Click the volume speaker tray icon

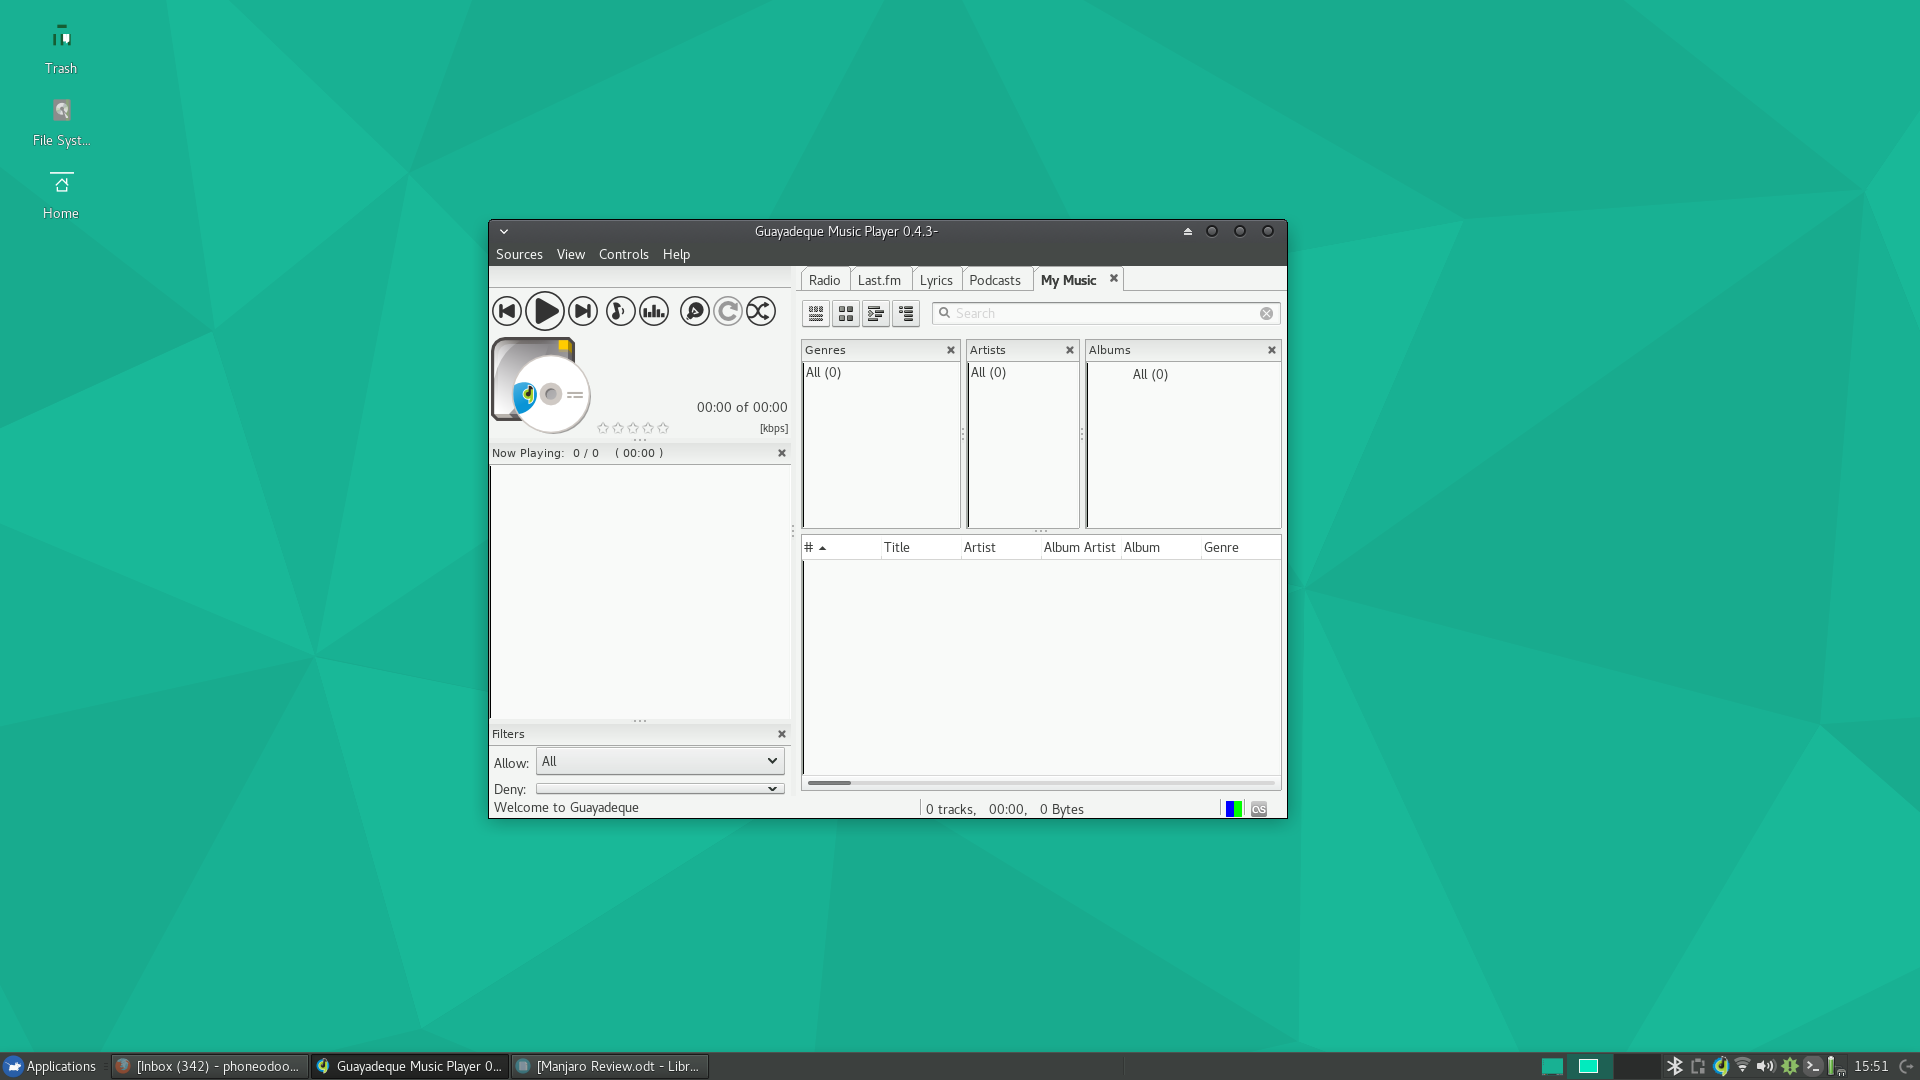(1766, 1066)
